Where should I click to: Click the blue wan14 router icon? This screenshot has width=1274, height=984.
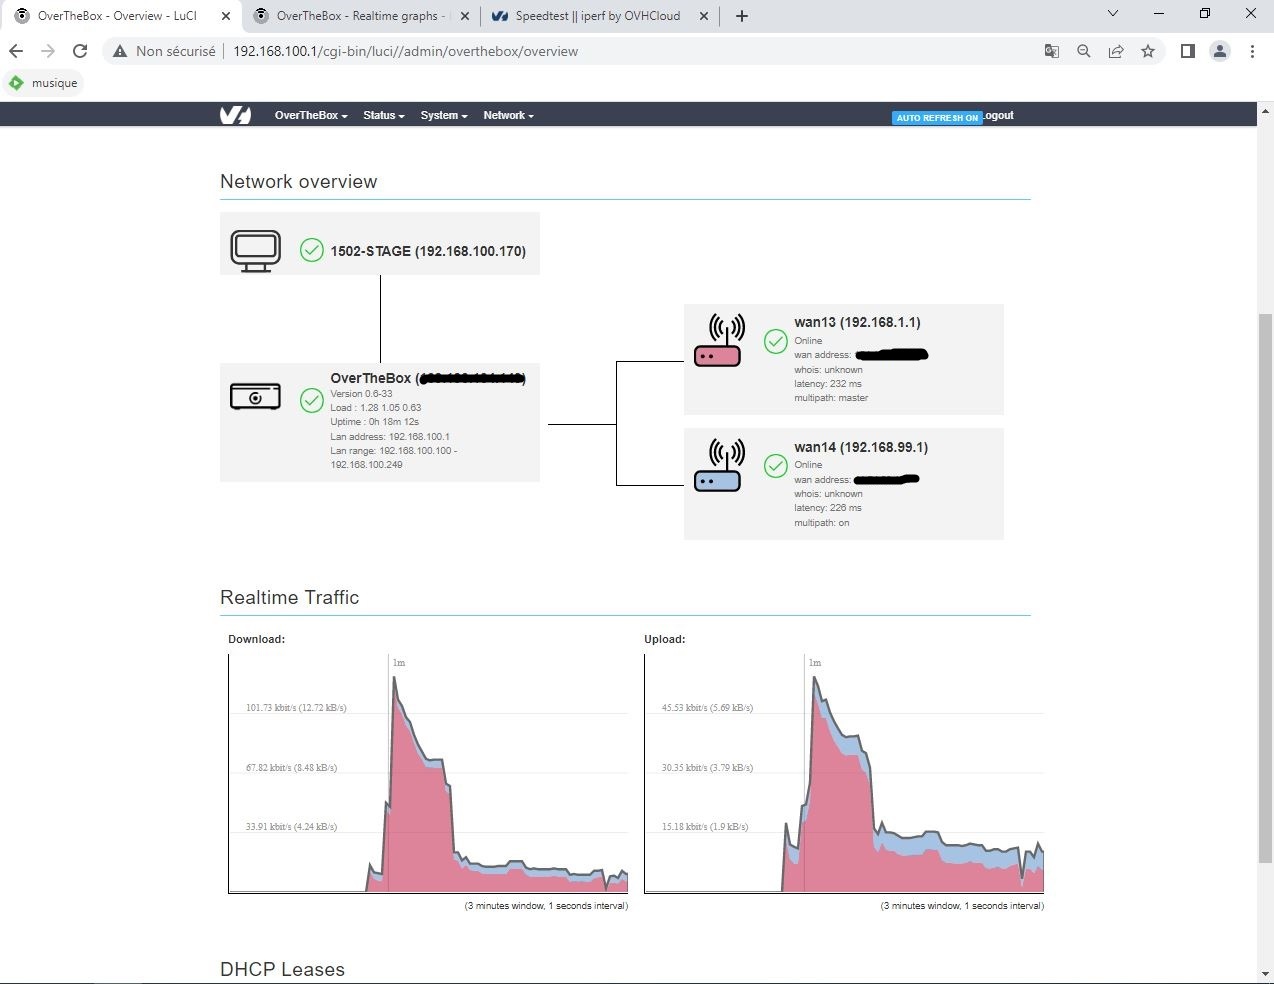click(x=718, y=466)
